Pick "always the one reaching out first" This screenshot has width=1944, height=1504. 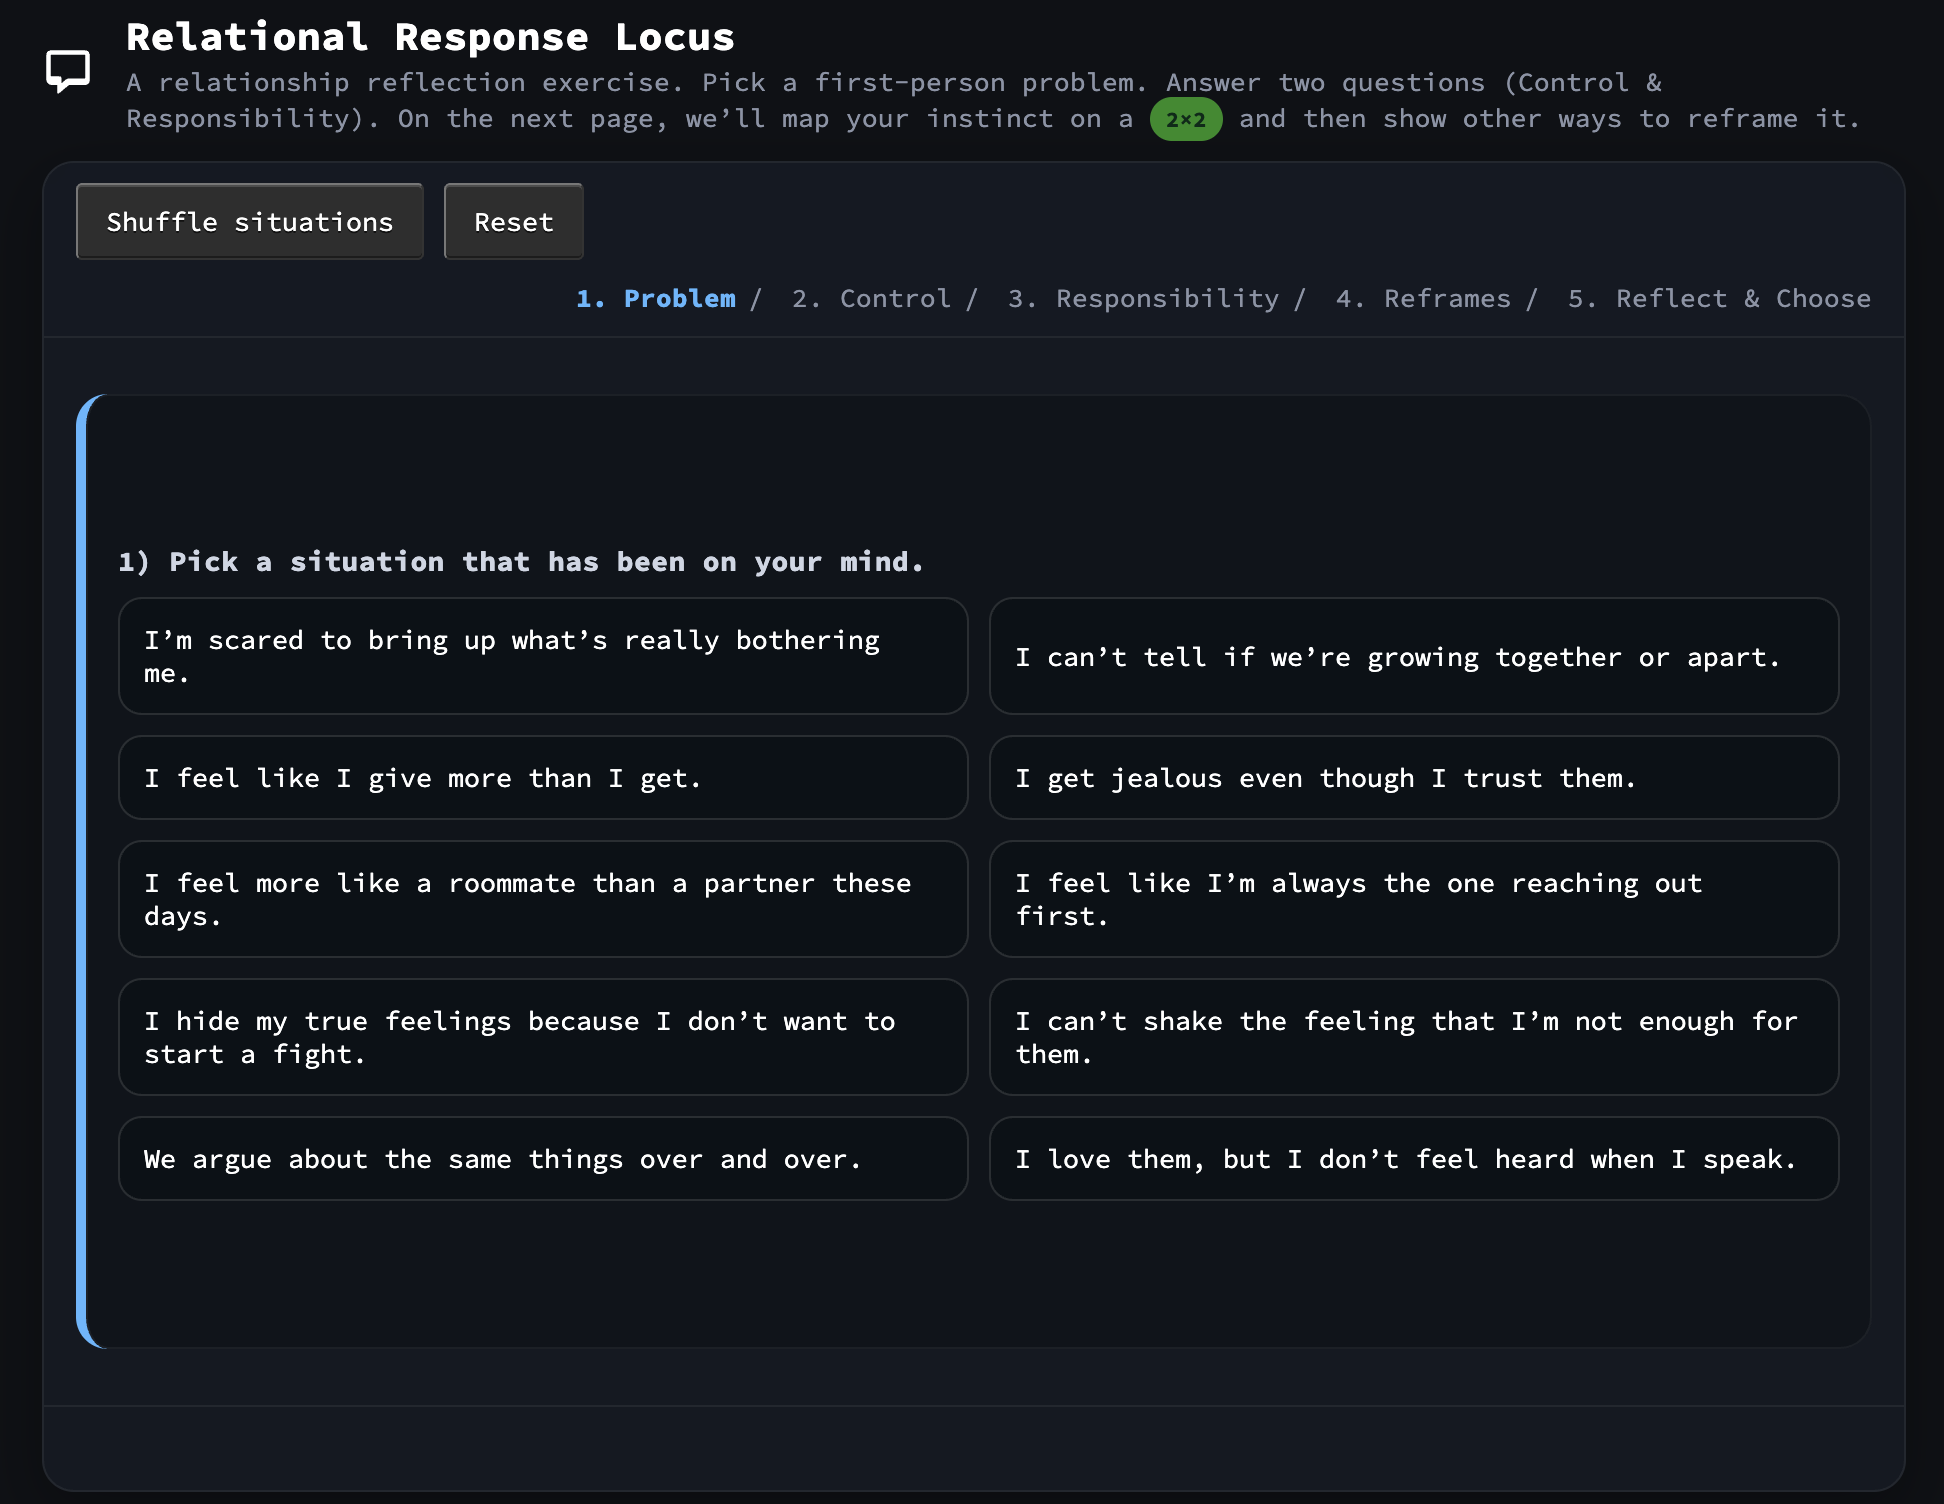(1413, 899)
